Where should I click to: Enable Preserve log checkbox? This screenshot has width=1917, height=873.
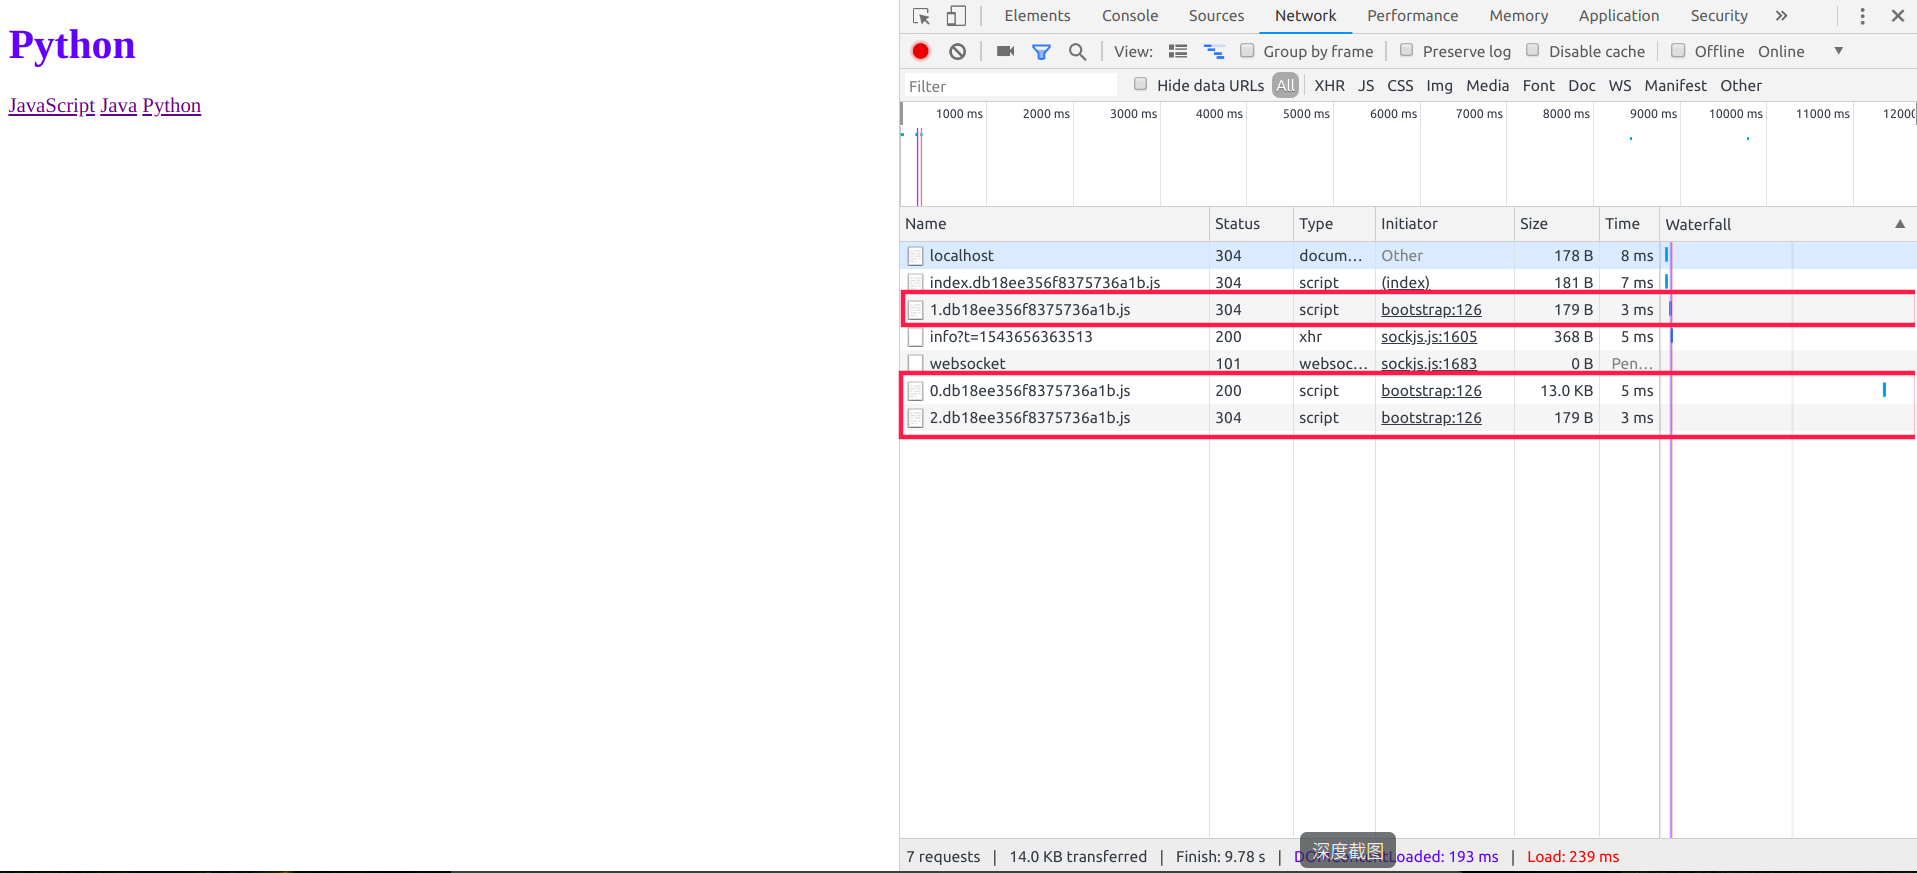(x=1406, y=50)
